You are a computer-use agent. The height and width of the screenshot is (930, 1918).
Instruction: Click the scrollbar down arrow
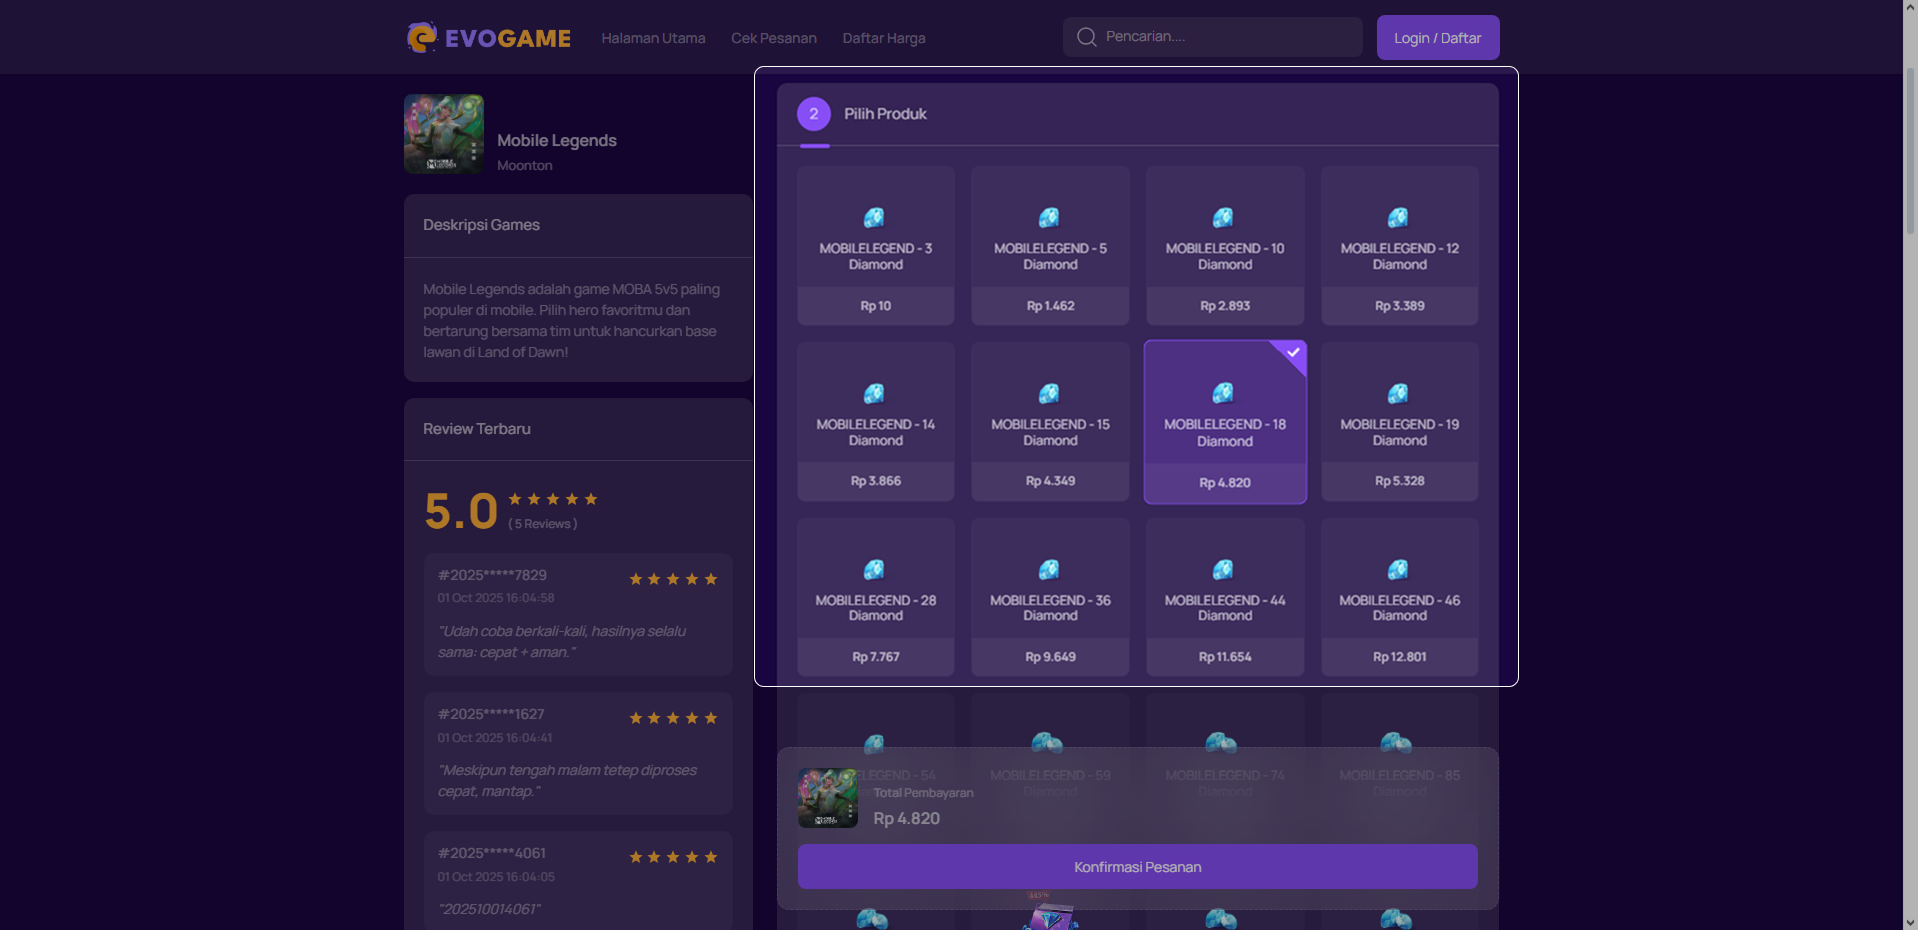click(1910, 922)
